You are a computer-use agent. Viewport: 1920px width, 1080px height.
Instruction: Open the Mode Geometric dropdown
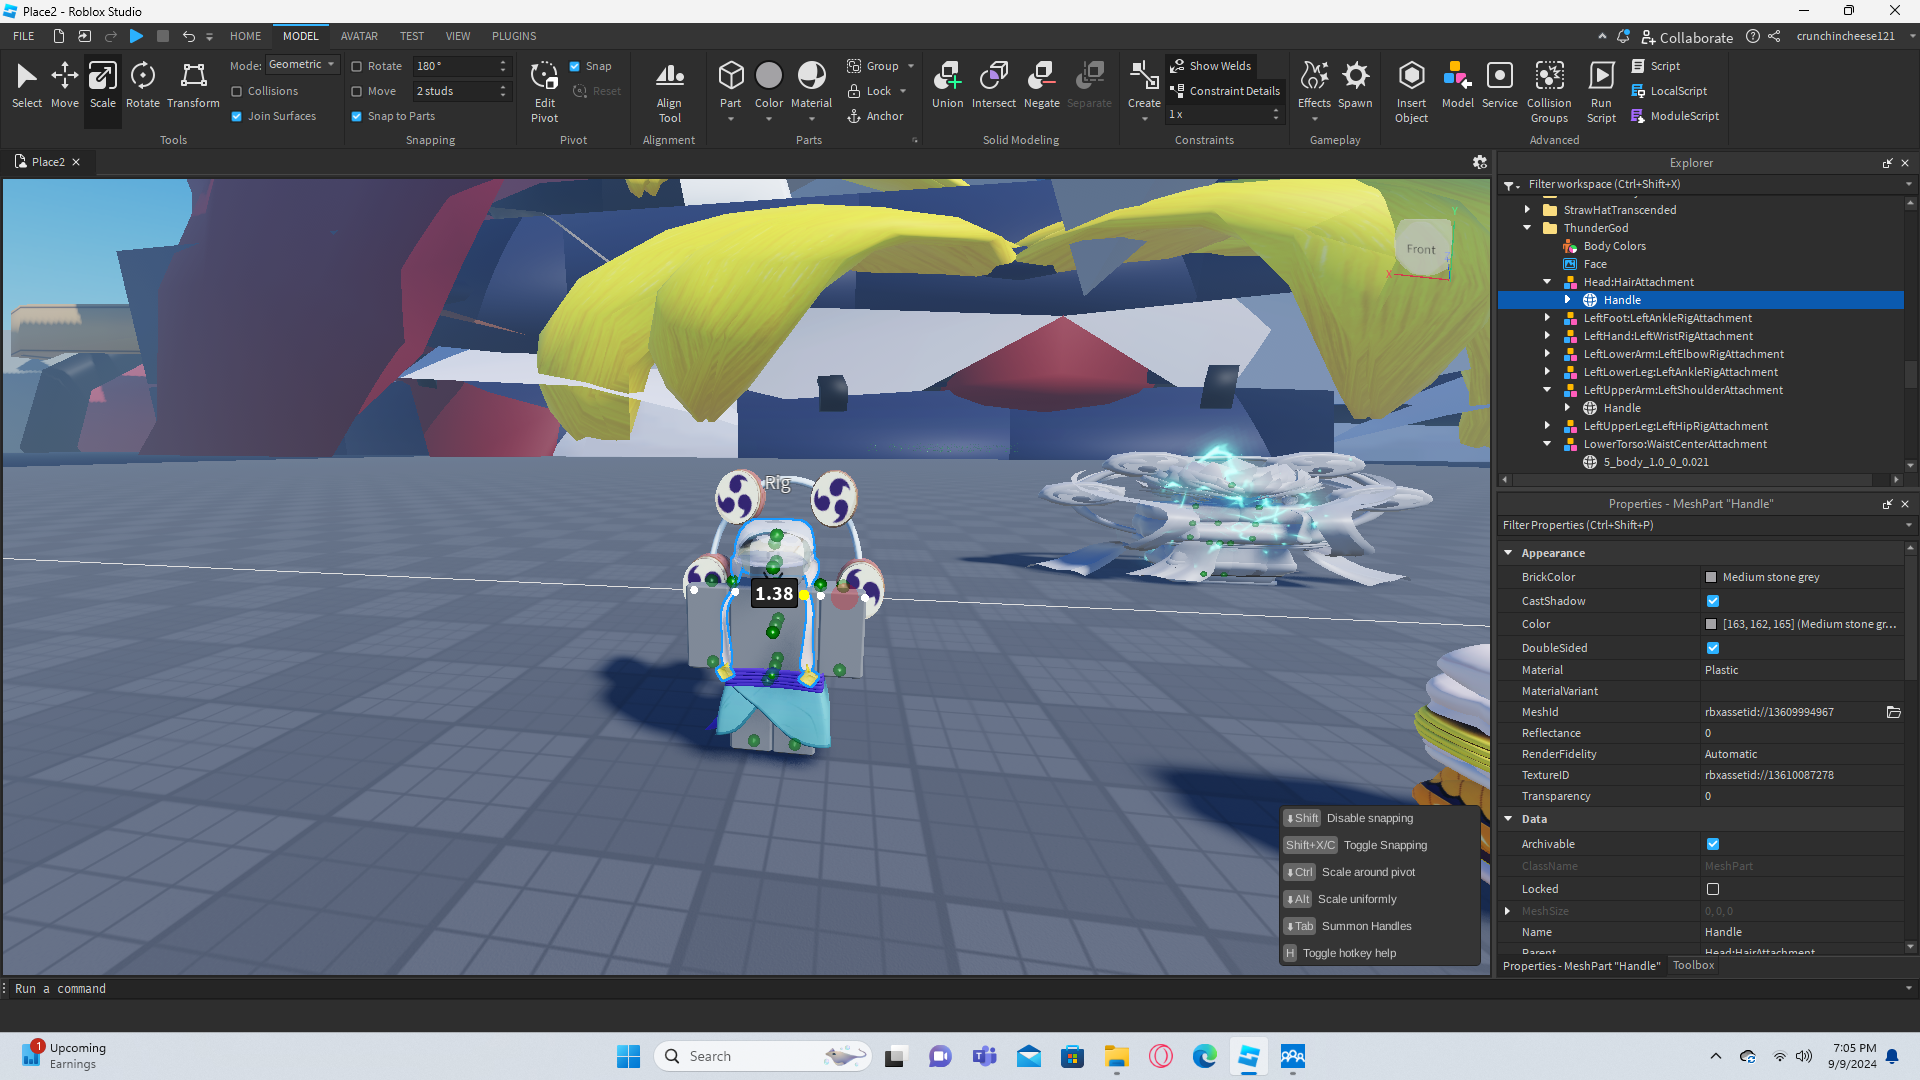(x=303, y=65)
